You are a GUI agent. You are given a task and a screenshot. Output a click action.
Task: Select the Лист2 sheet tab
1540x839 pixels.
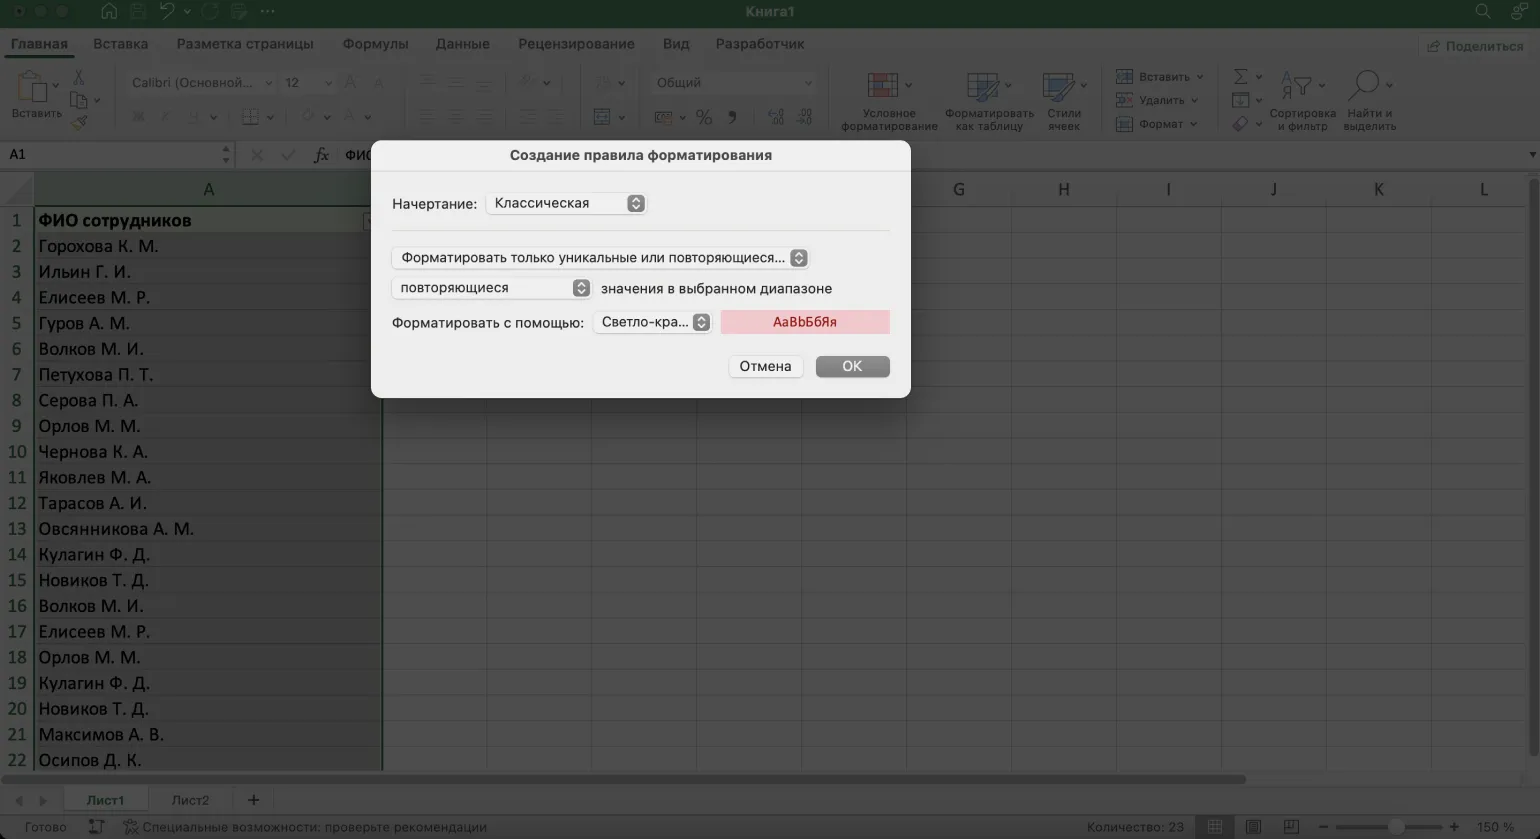(x=190, y=800)
